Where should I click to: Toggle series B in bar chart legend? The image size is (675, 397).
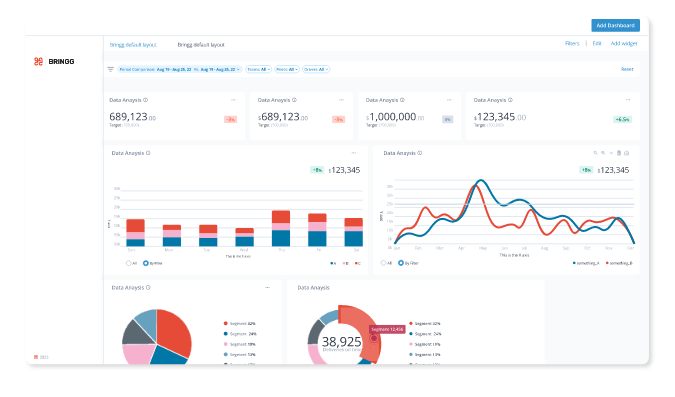click(345, 263)
